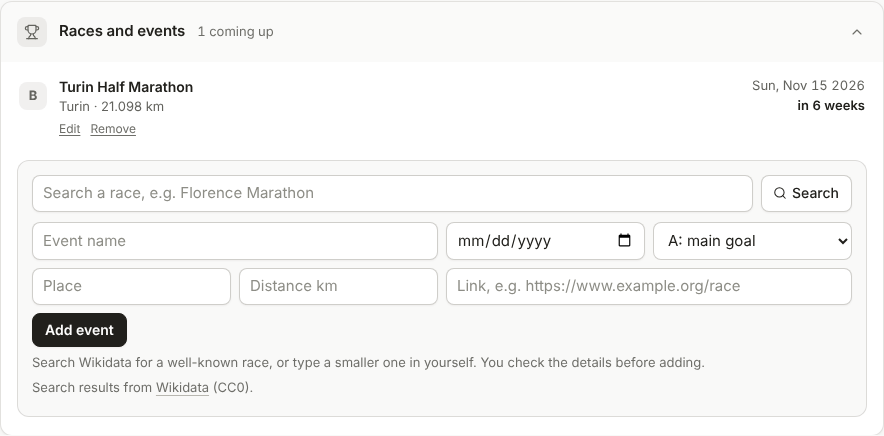Click the Races and events heading
The image size is (884, 436).
tap(122, 32)
